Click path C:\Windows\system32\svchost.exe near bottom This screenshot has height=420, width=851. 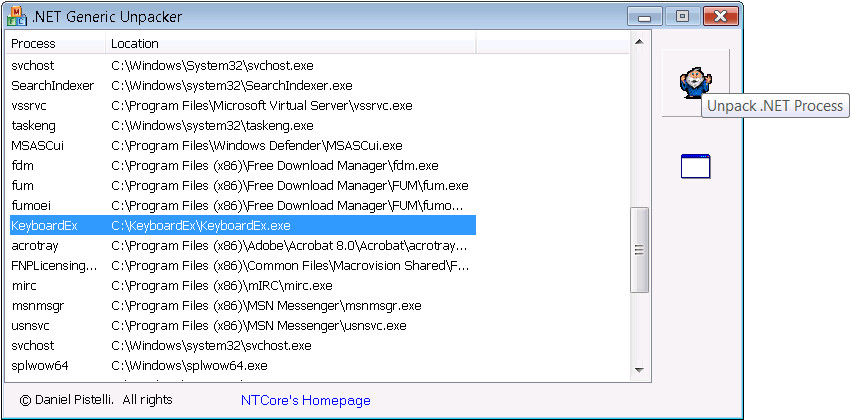[x=211, y=346]
